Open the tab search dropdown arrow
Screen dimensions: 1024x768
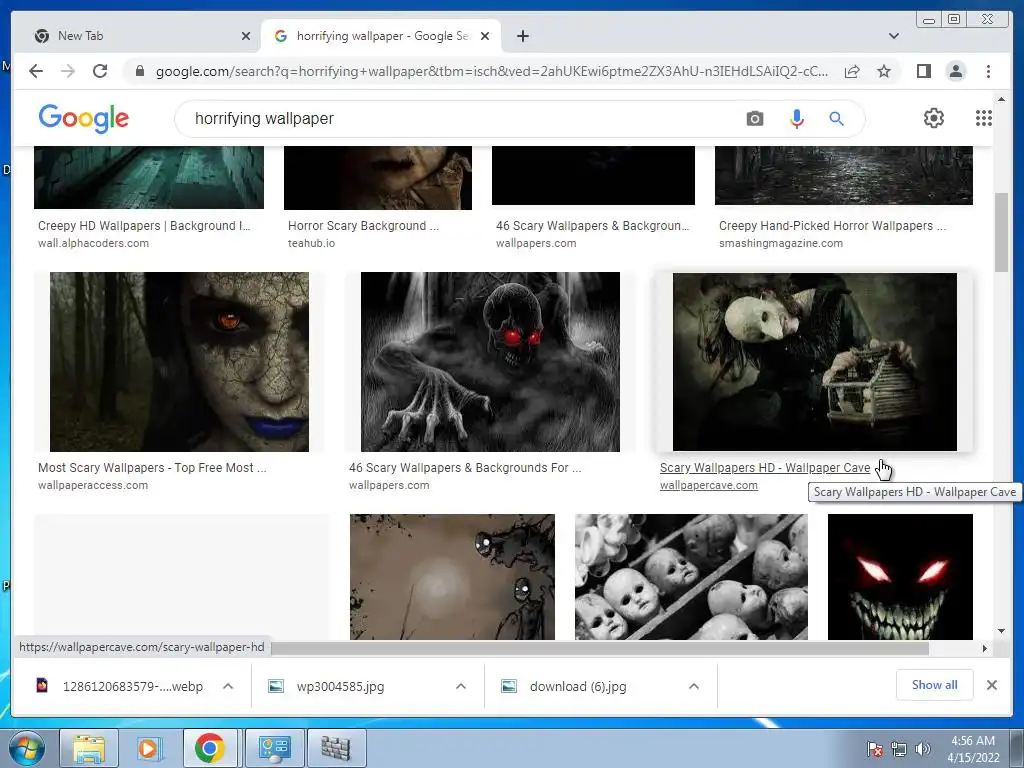pyautogui.click(x=893, y=36)
